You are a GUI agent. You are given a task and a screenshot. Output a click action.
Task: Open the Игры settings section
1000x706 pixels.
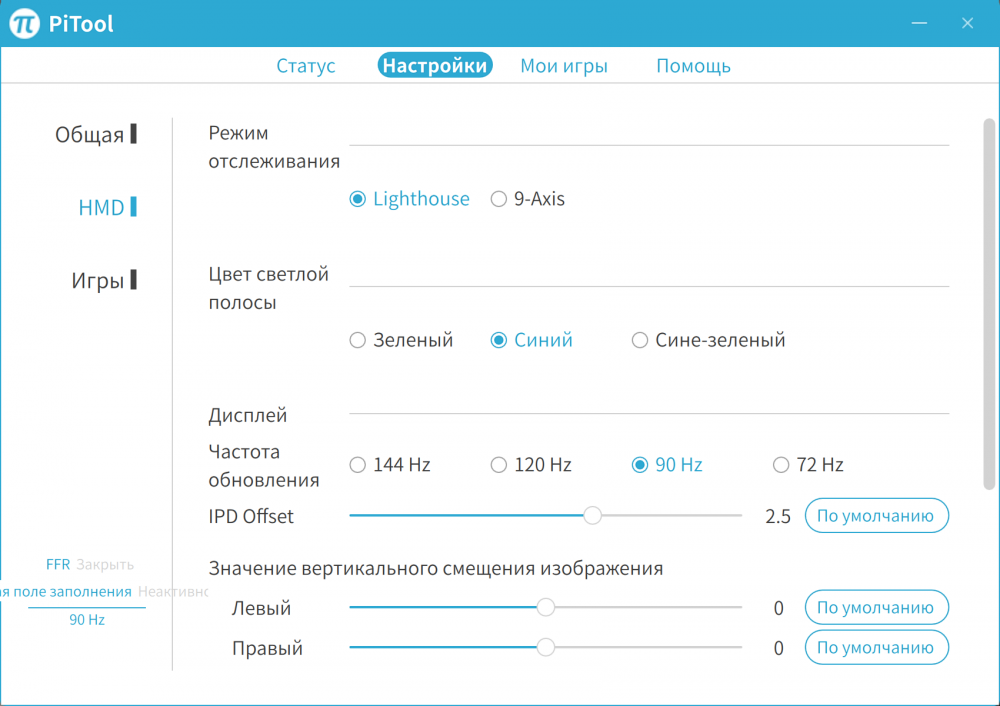pos(103,280)
